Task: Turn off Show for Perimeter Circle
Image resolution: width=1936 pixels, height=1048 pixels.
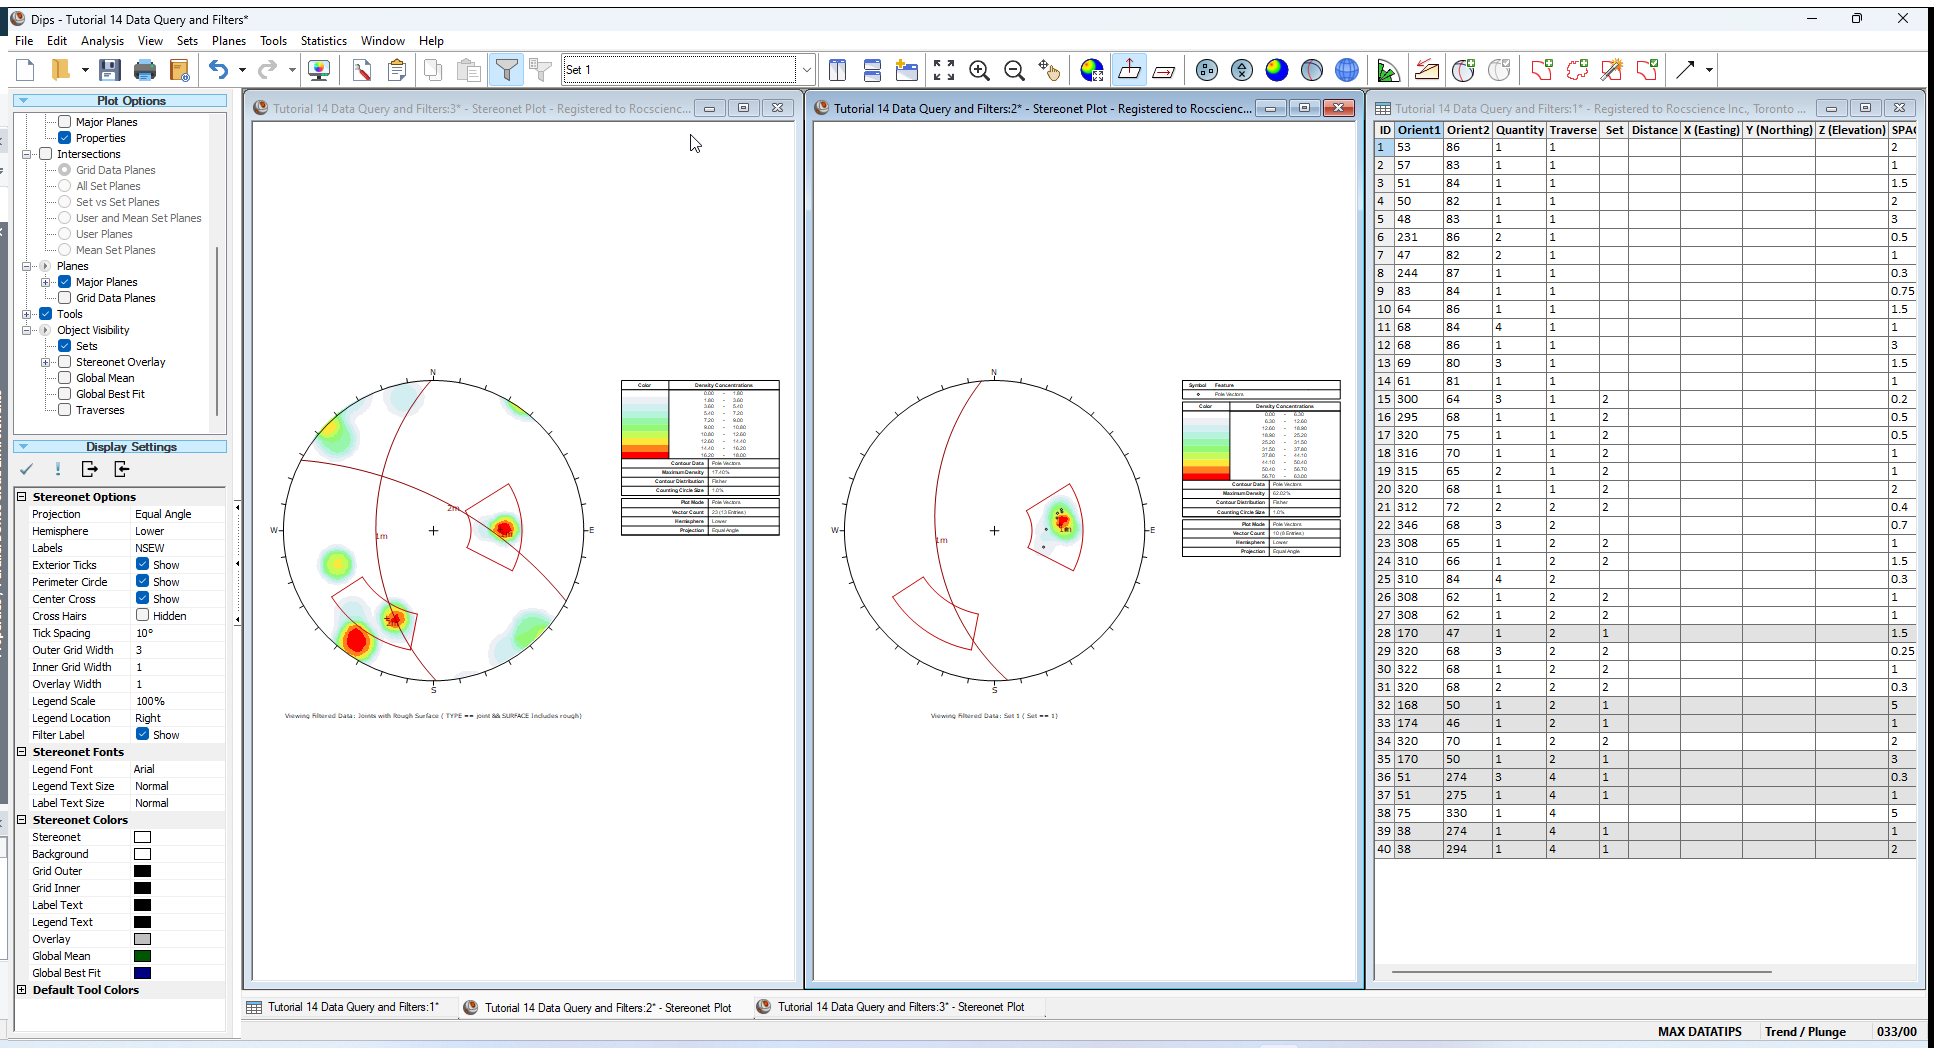Action: [143, 581]
